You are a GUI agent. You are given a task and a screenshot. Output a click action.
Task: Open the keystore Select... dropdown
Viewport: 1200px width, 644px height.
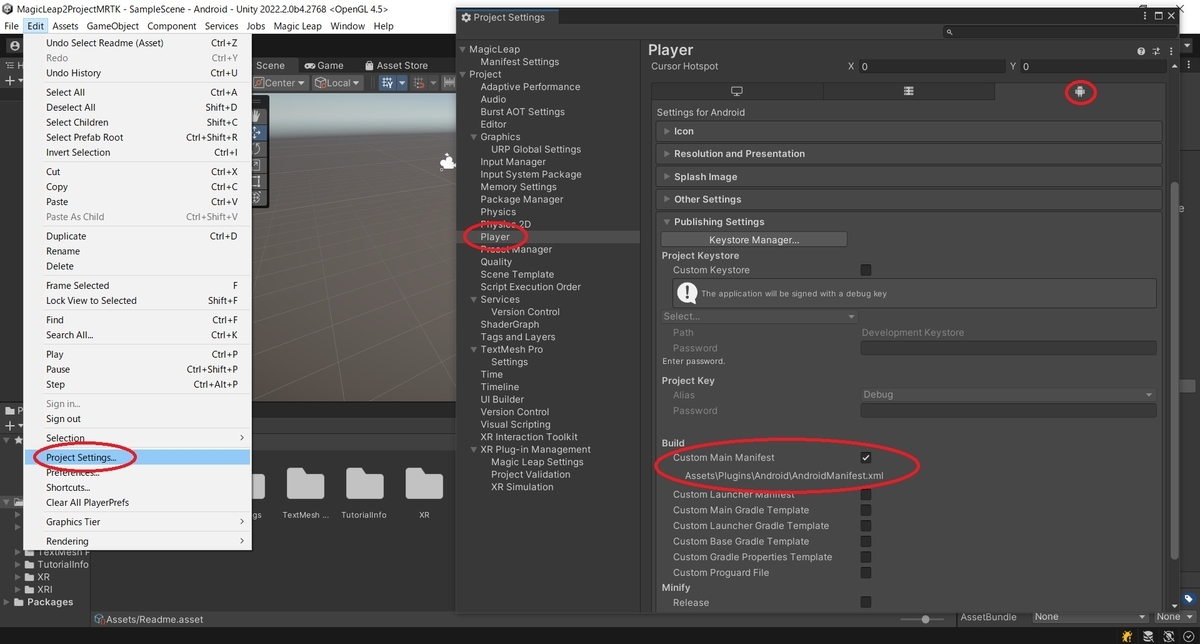click(x=759, y=316)
